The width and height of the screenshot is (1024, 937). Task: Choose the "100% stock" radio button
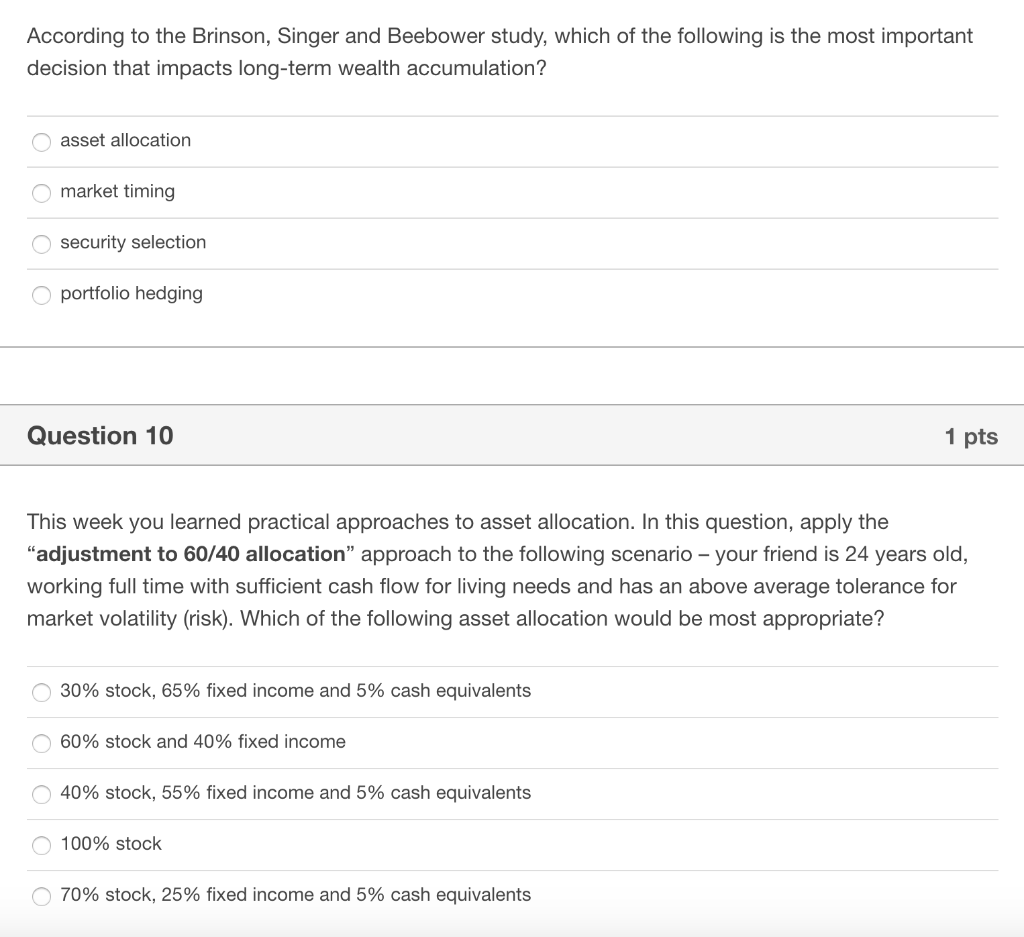click(x=41, y=845)
